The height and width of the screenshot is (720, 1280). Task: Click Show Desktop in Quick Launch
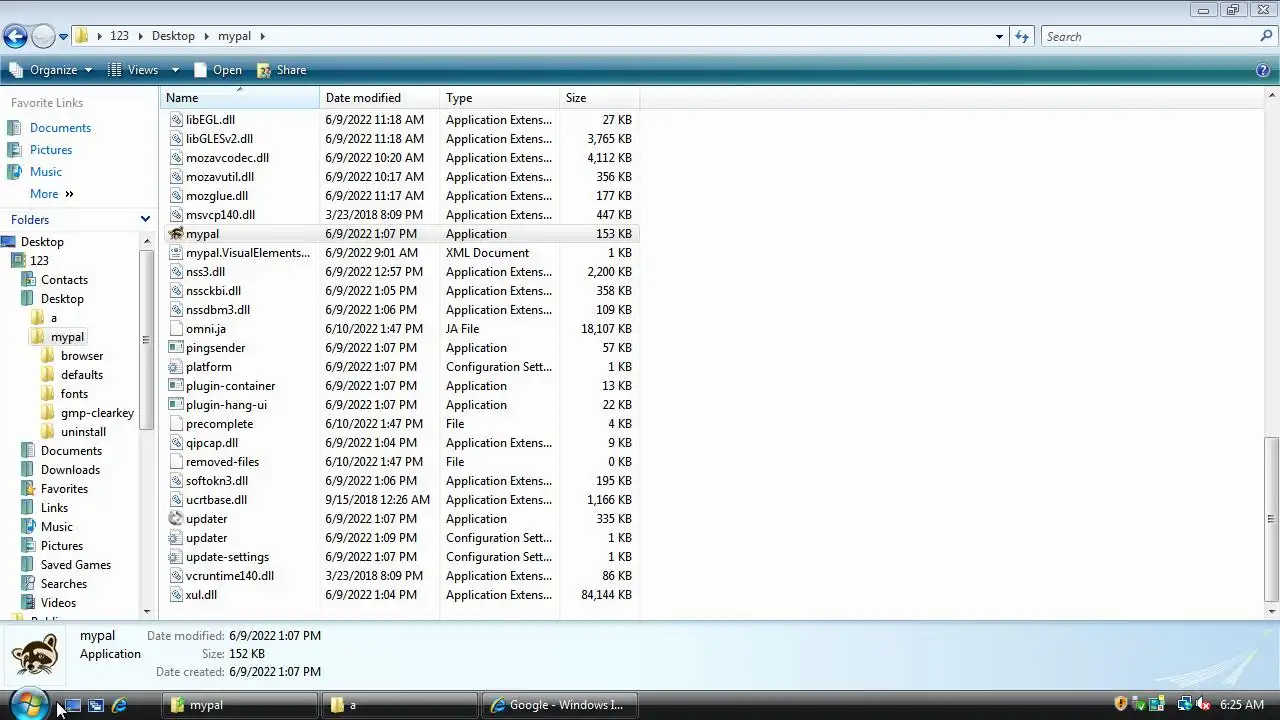[x=73, y=705]
